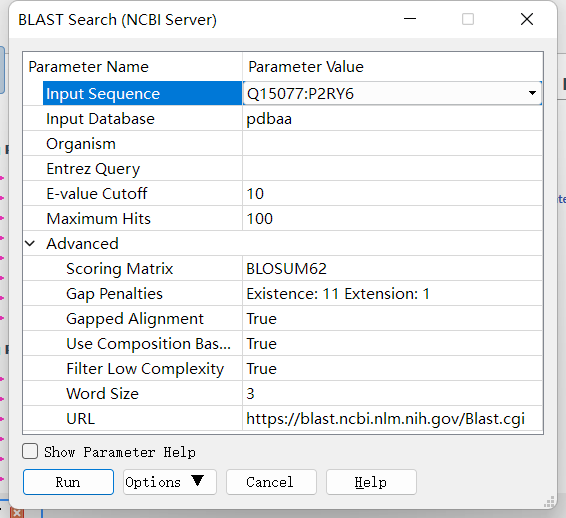Open Help for BLAST search
The image size is (566, 518).
[x=371, y=482]
